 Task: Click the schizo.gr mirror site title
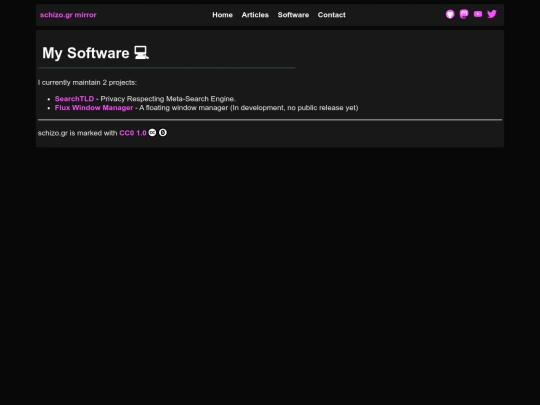point(68,15)
